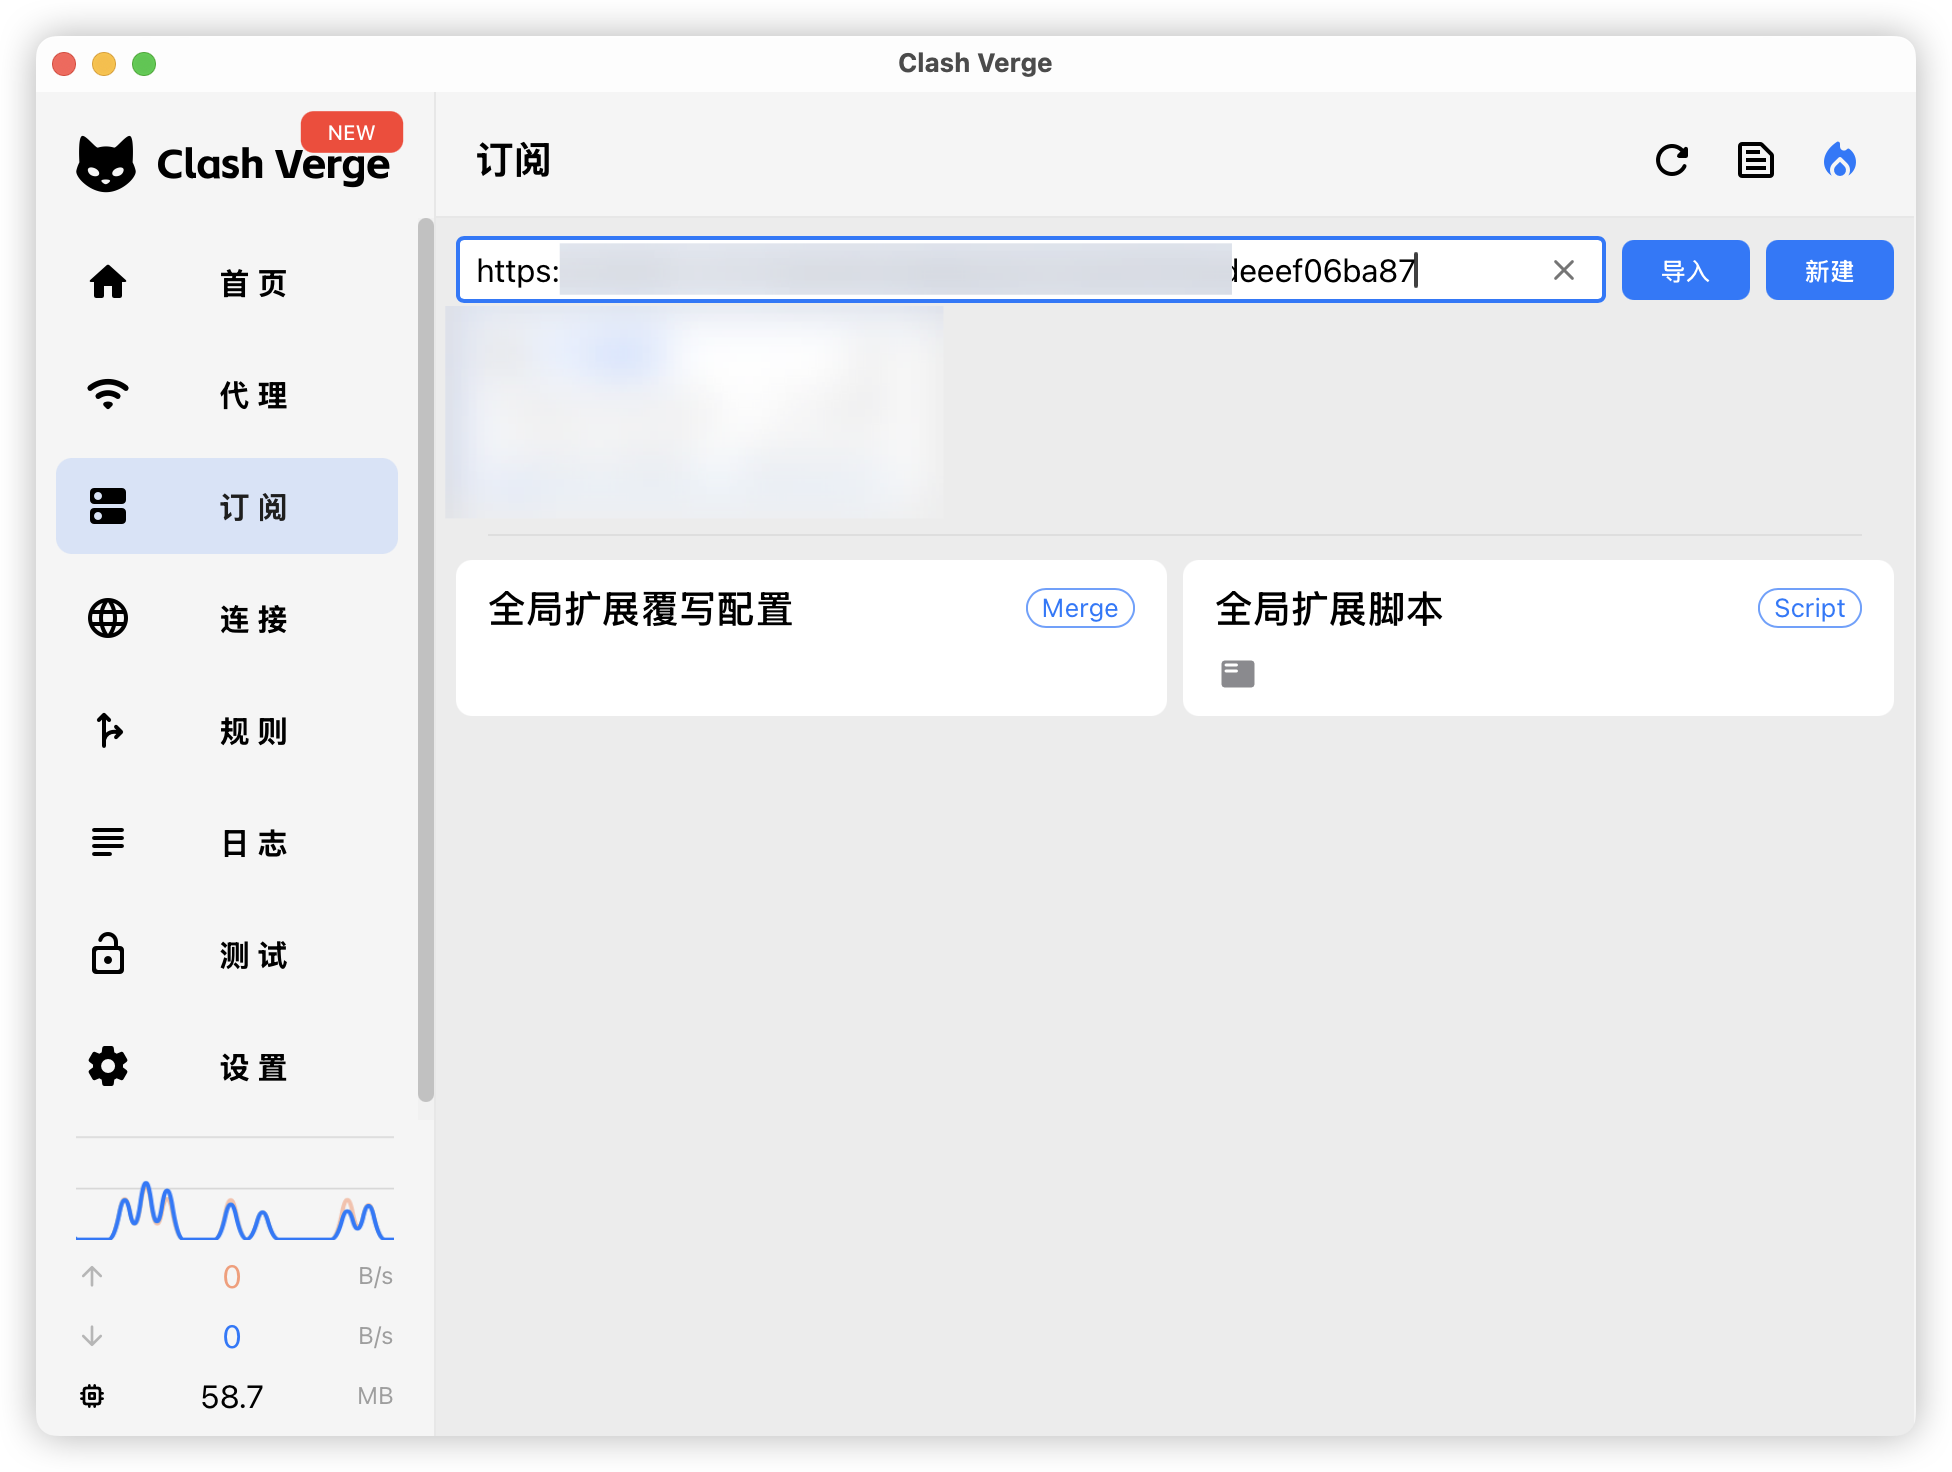Open the runtime config document icon
Image resolution: width=1952 pixels, height=1472 pixels.
pyautogui.click(x=1755, y=160)
